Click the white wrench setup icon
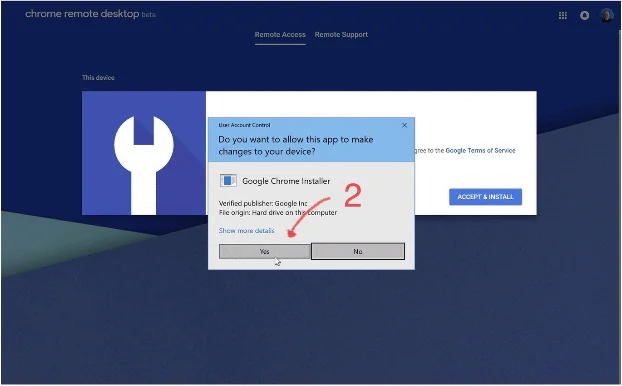Viewport: 622px width, 386px height. pyautogui.click(x=144, y=165)
